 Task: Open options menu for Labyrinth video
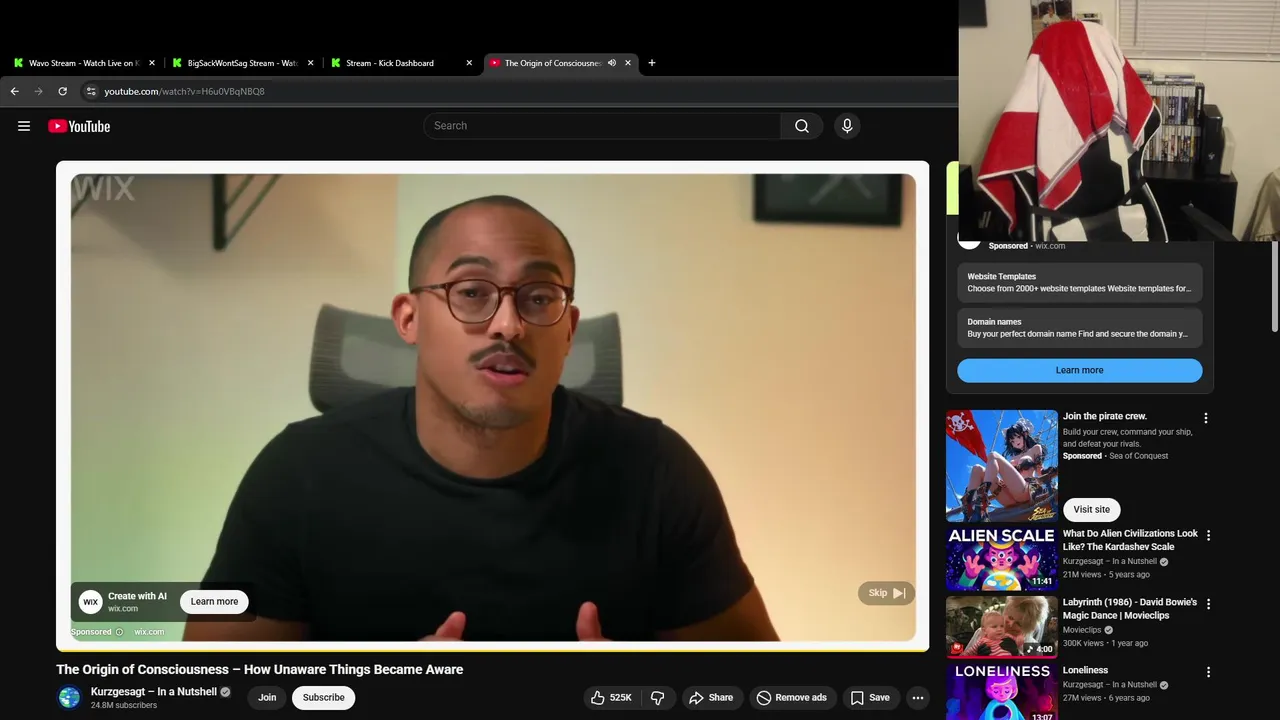(x=1208, y=604)
